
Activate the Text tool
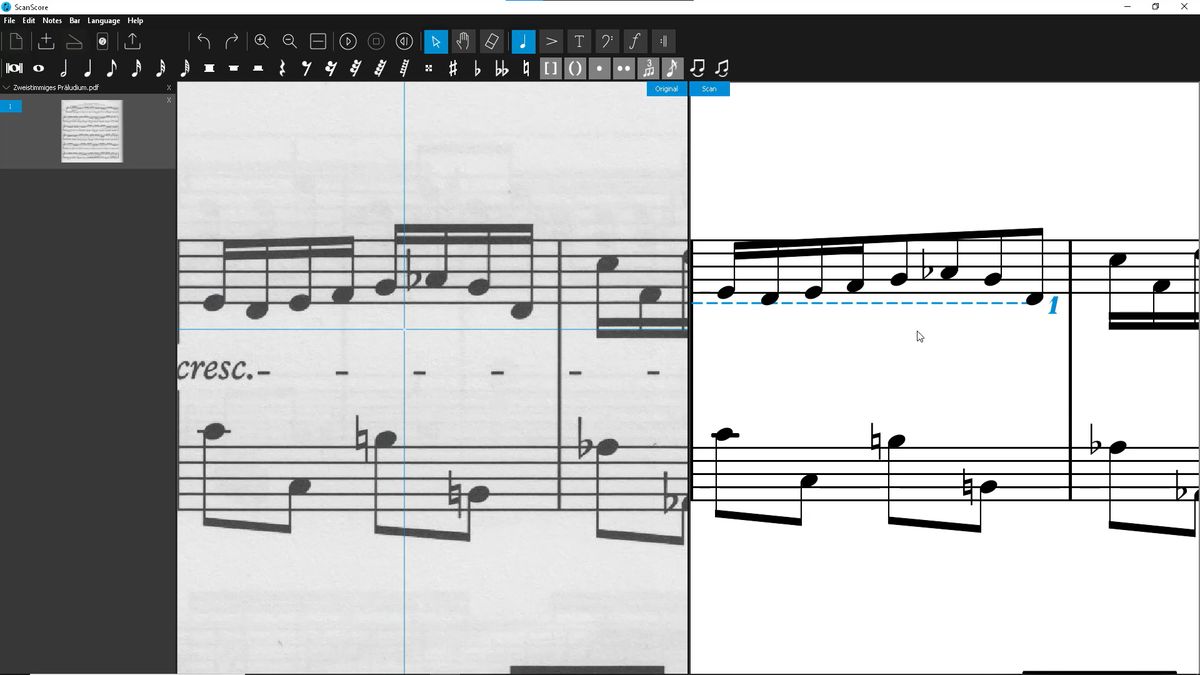click(580, 41)
